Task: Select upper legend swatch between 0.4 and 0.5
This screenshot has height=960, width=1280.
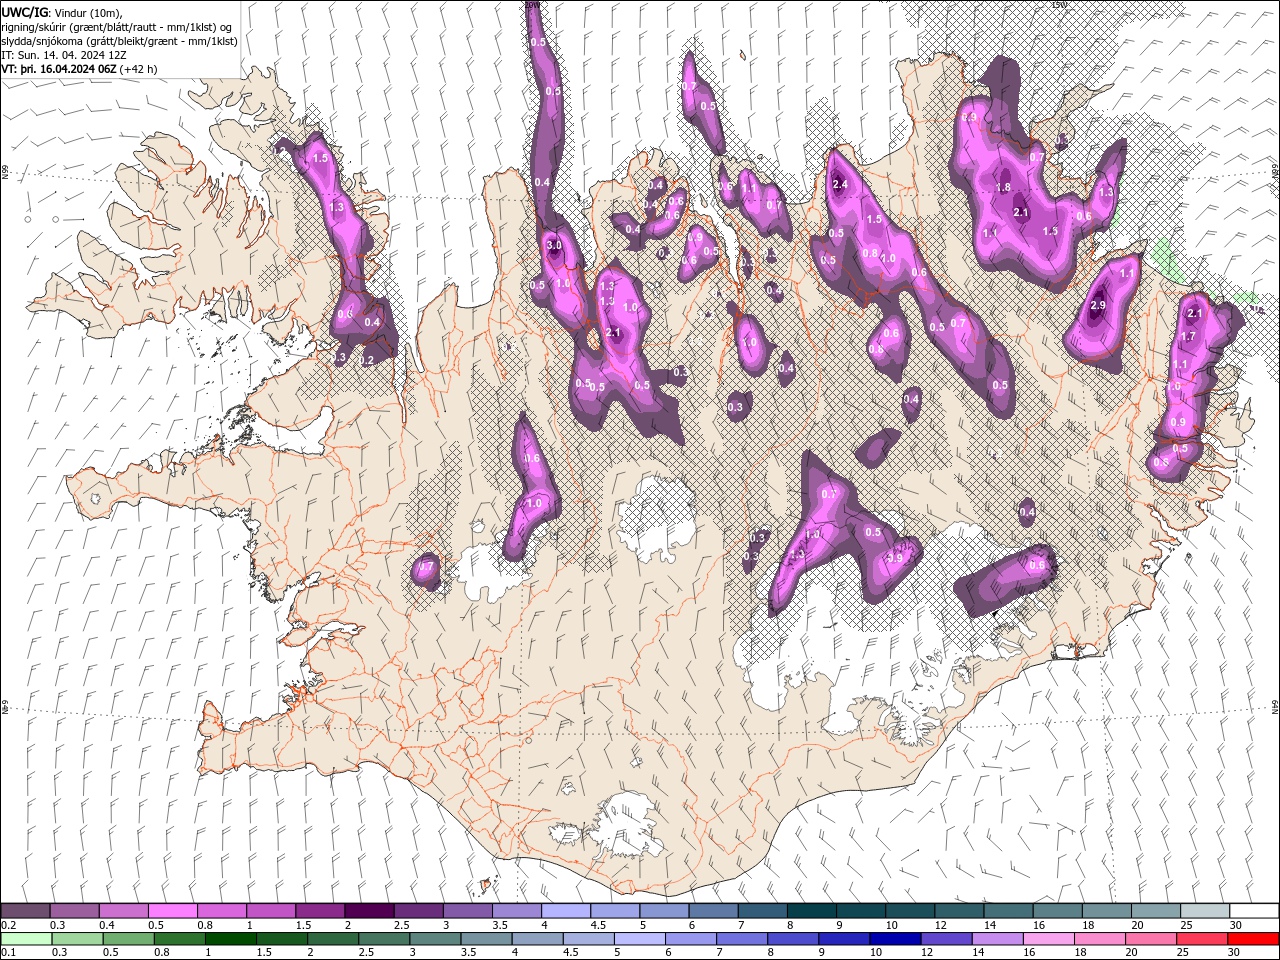Action: coord(124,910)
